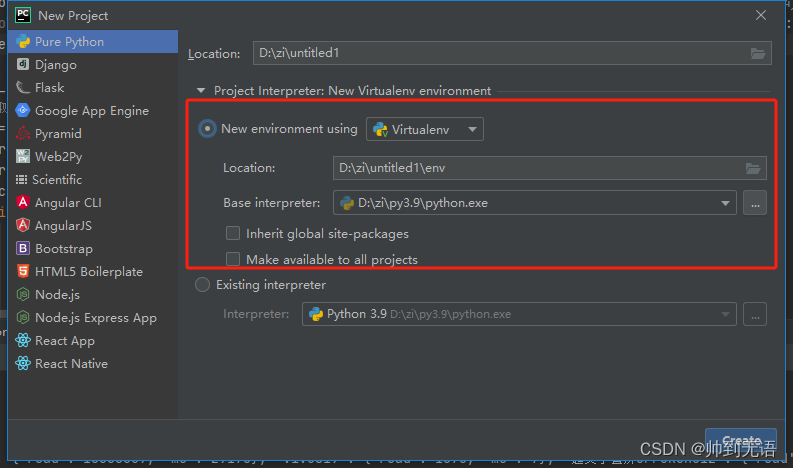The height and width of the screenshot is (468, 793).
Task: Choose the Google App Engine project type
Action: pyautogui.click(x=93, y=110)
